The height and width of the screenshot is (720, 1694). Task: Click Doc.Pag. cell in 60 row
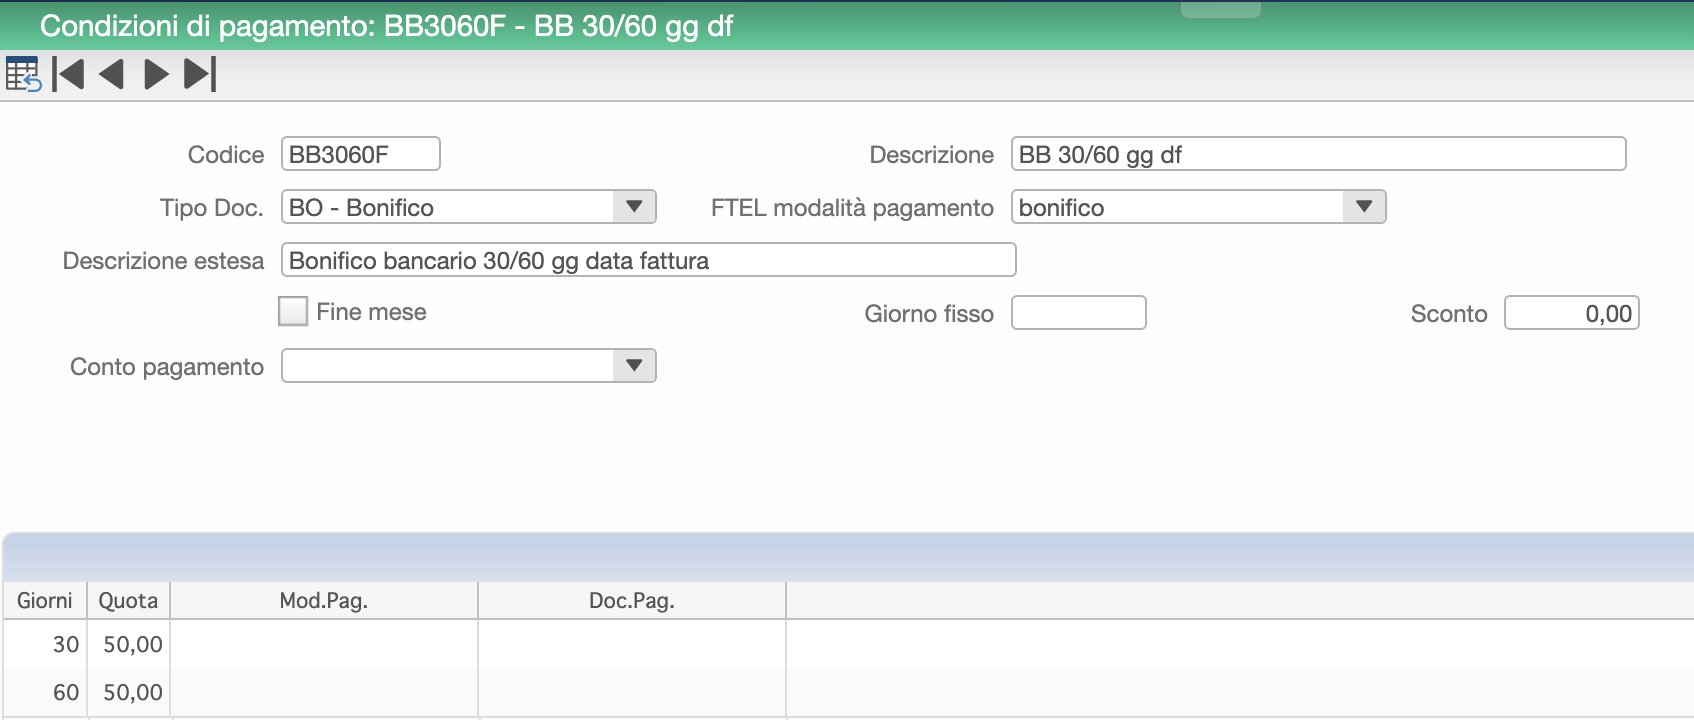[x=632, y=692]
